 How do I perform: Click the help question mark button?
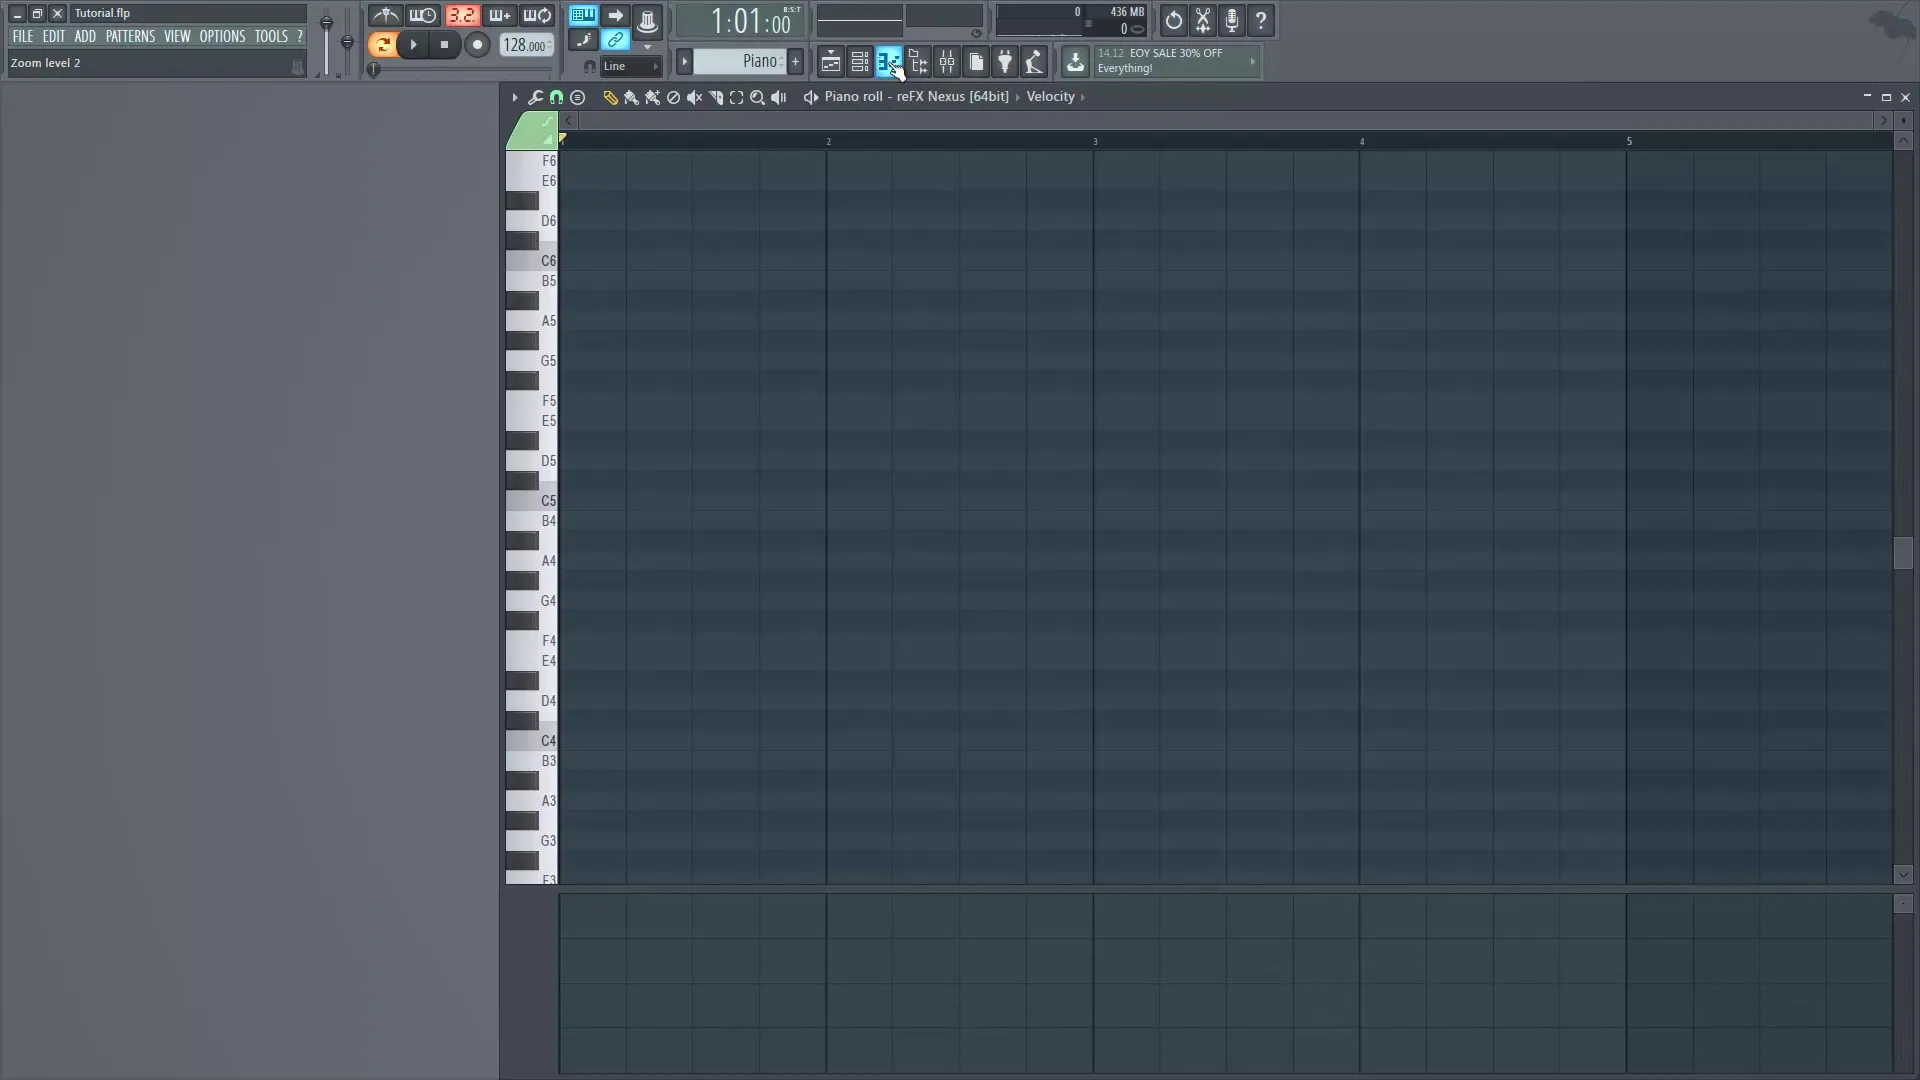click(x=1262, y=20)
